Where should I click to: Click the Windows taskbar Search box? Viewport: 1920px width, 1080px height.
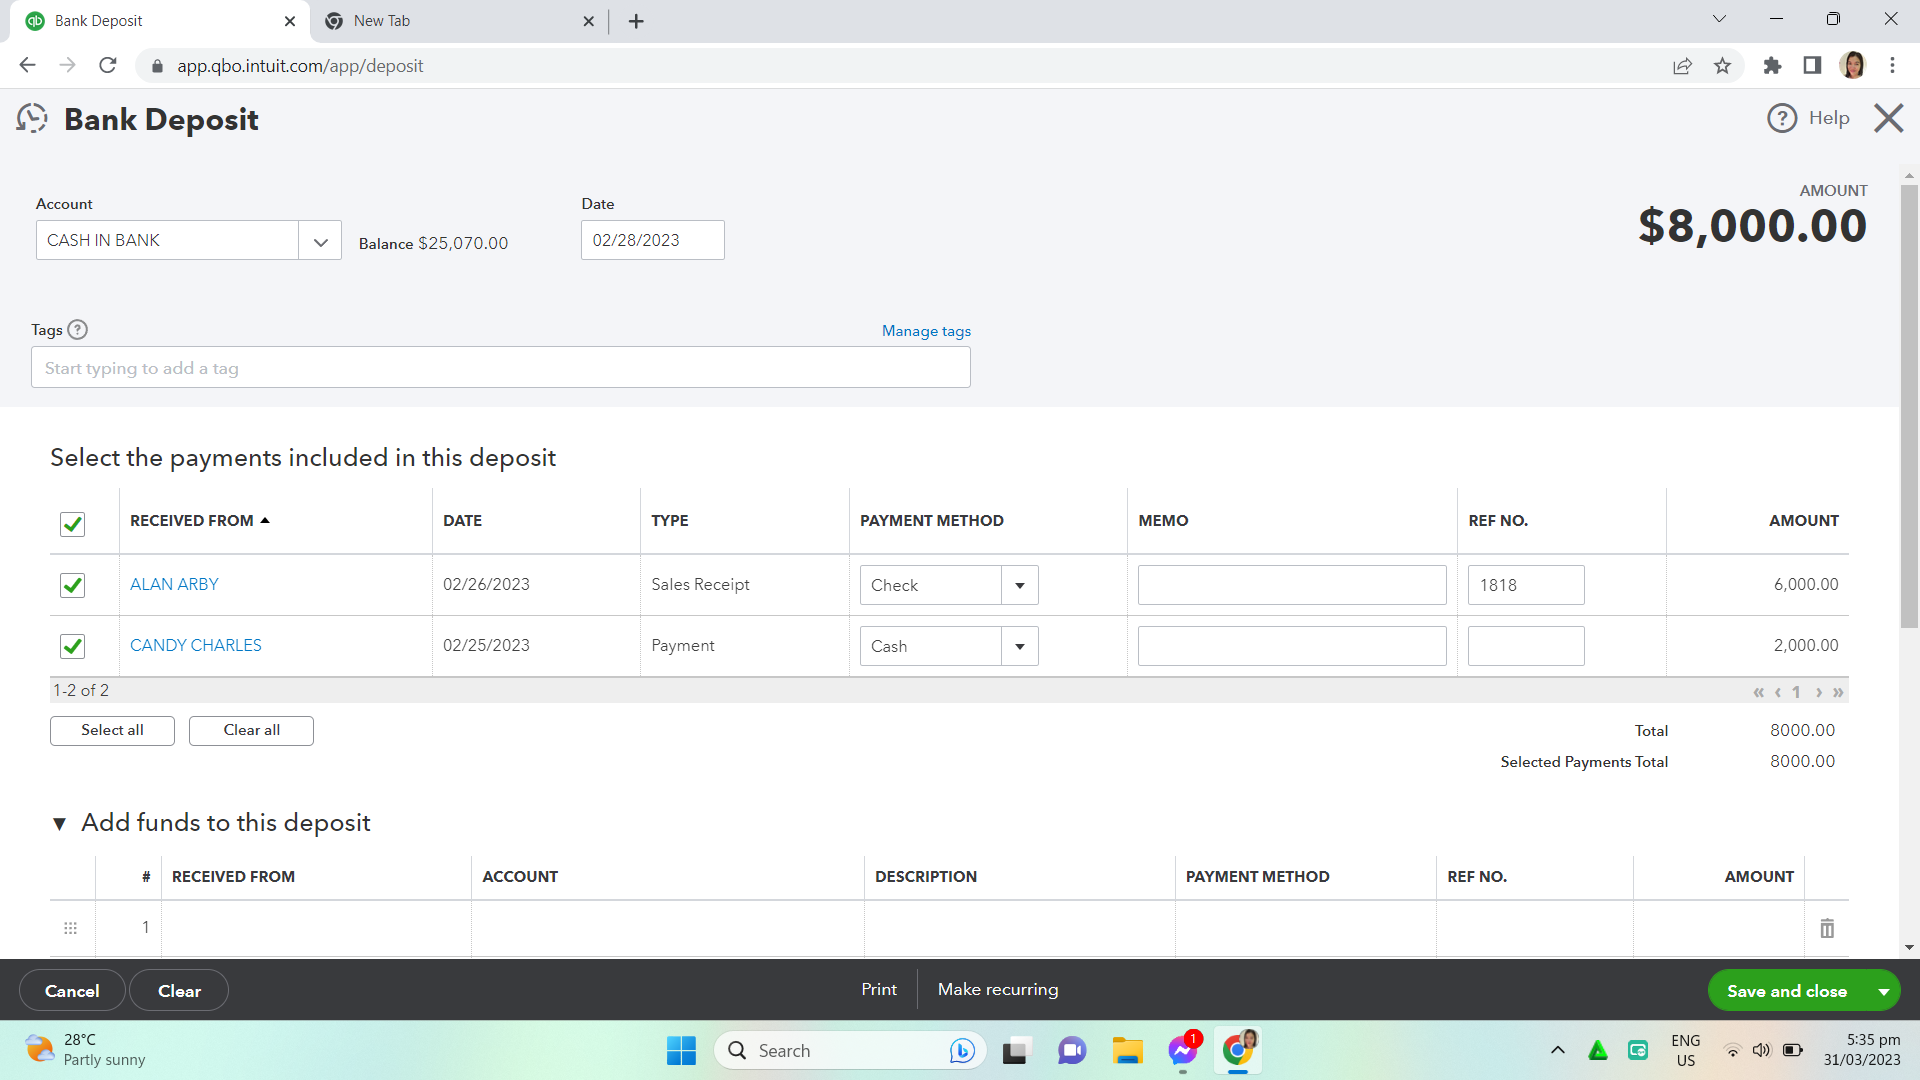pos(850,1051)
